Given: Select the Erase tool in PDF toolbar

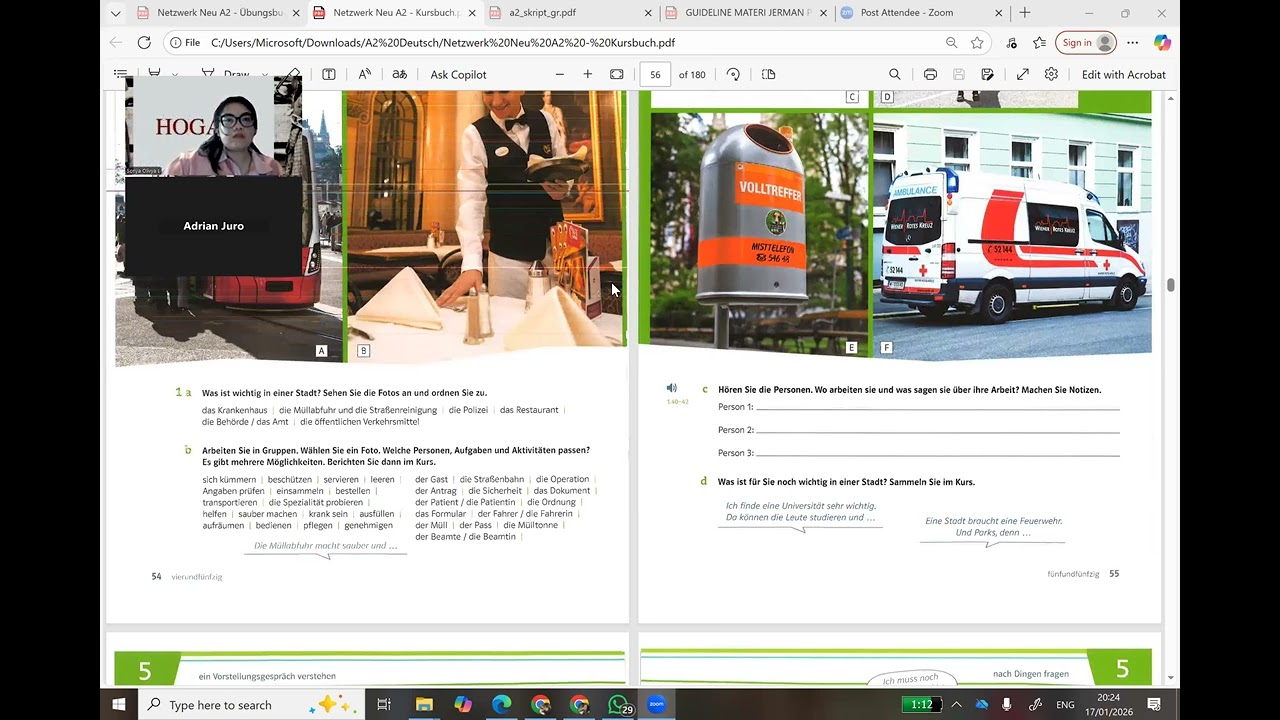Looking at the screenshot, I should click(x=291, y=74).
